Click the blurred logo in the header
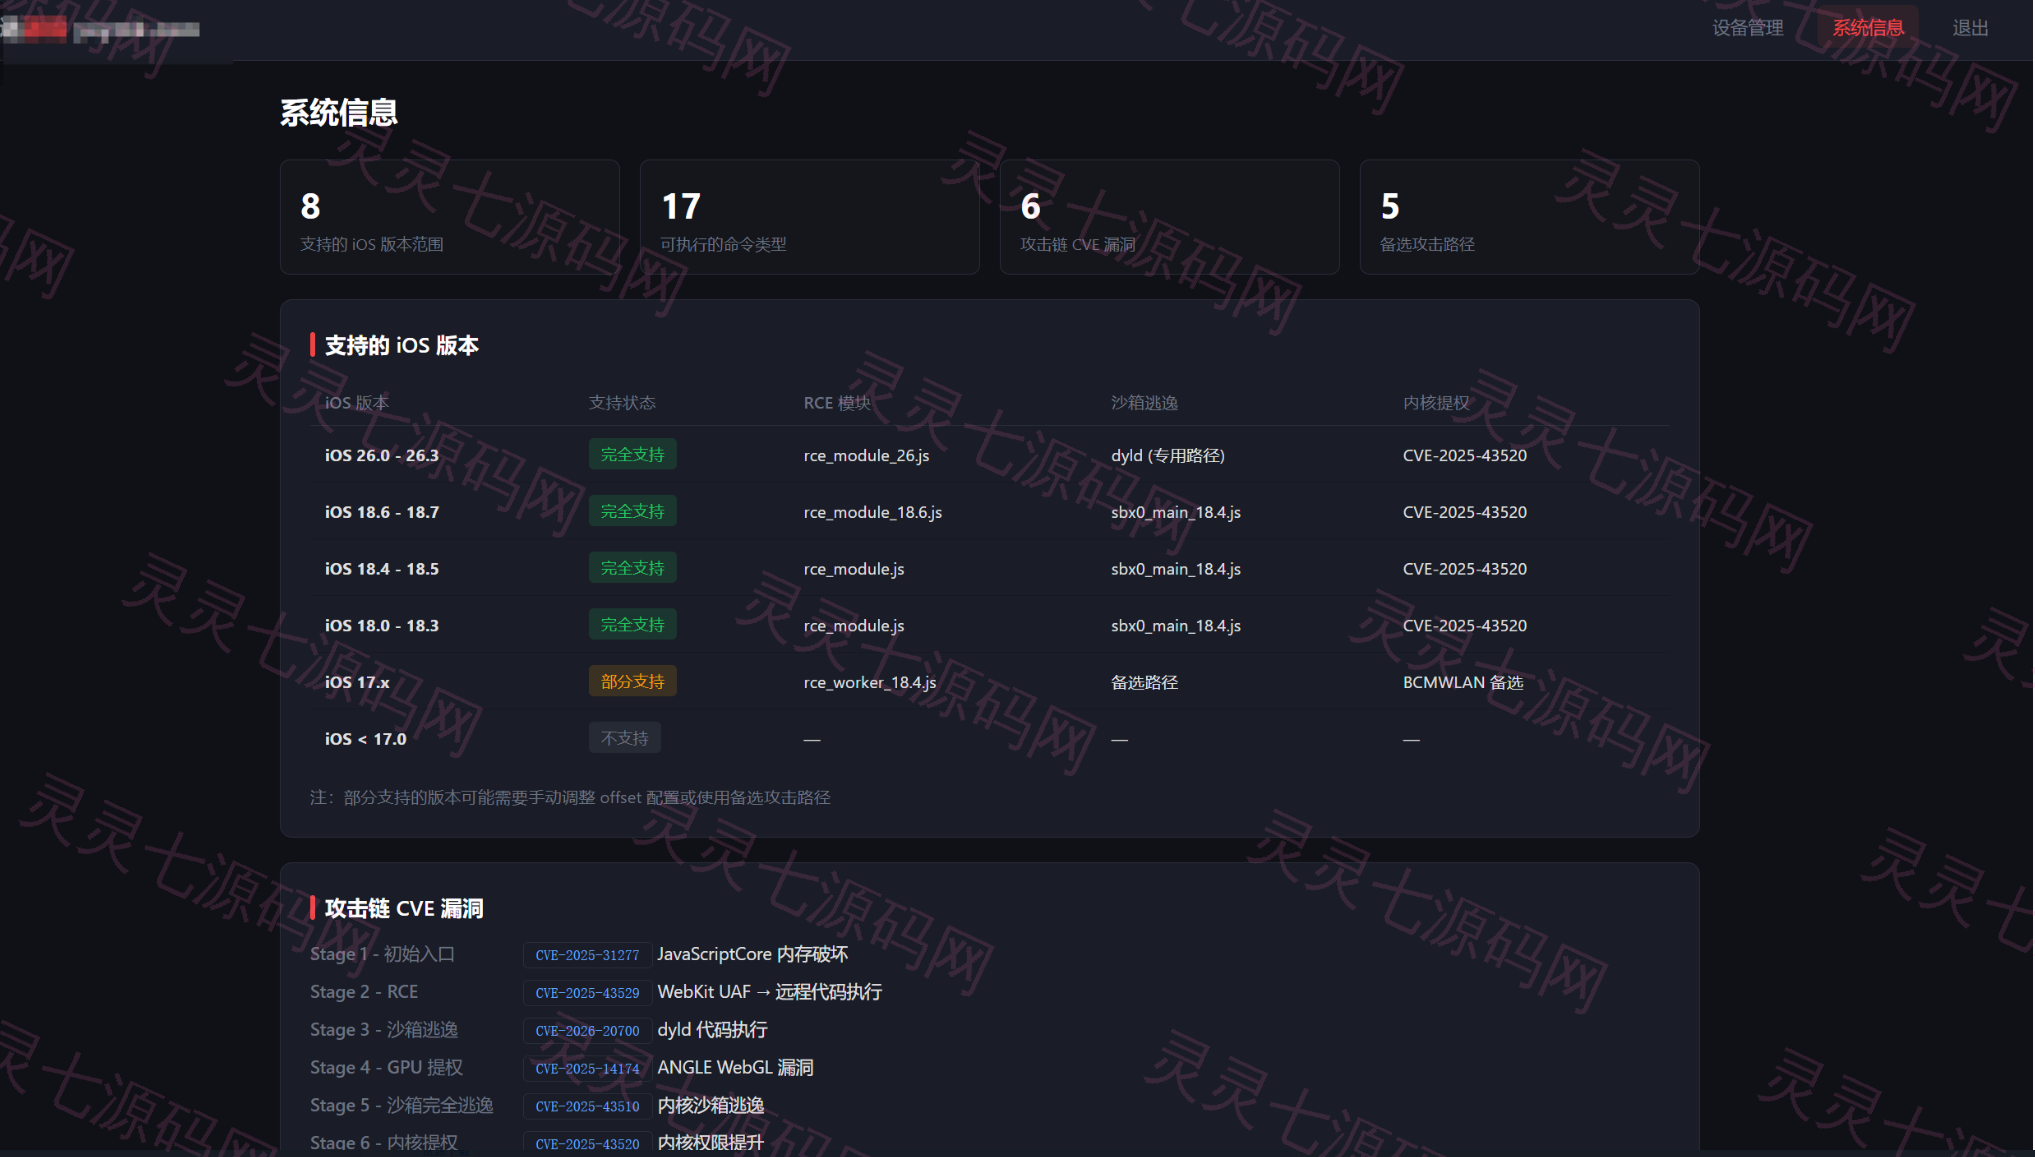The image size is (2035, 1157). click(x=100, y=29)
